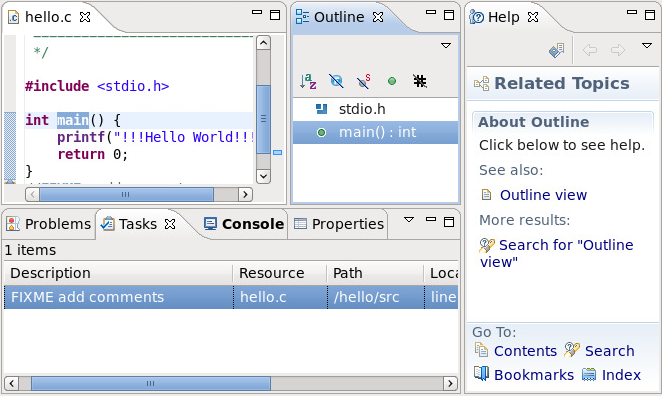Image resolution: width=662 pixels, height=396 pixels.
Task: Click the Help forward arrow icon
Action: pos(618,50)
